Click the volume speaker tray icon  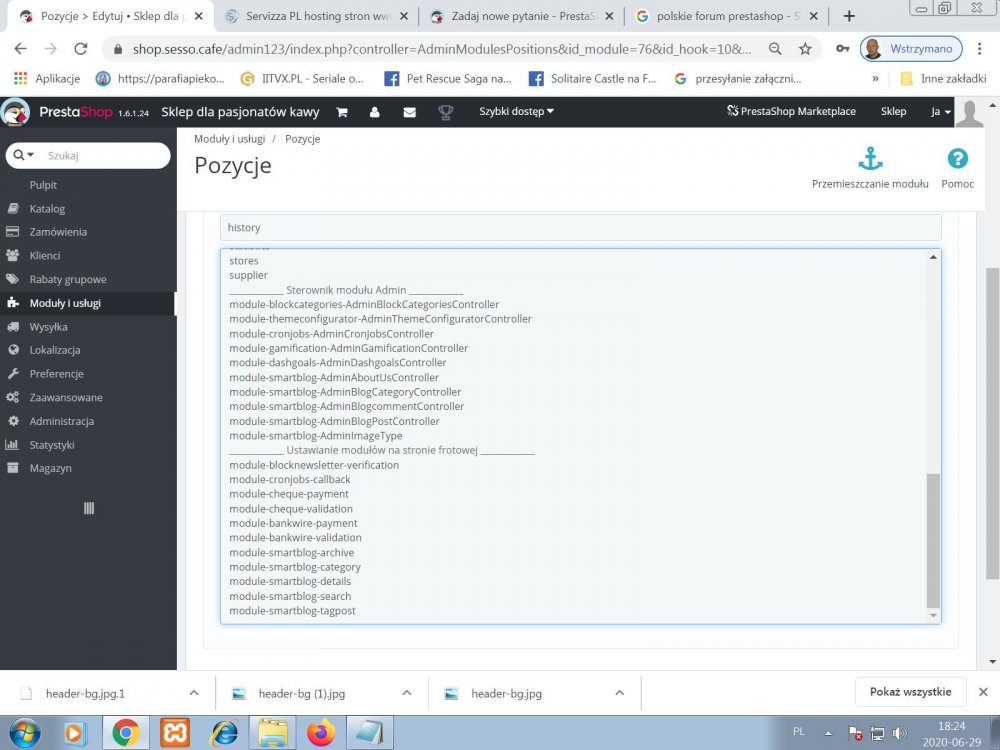click(899, 733)
